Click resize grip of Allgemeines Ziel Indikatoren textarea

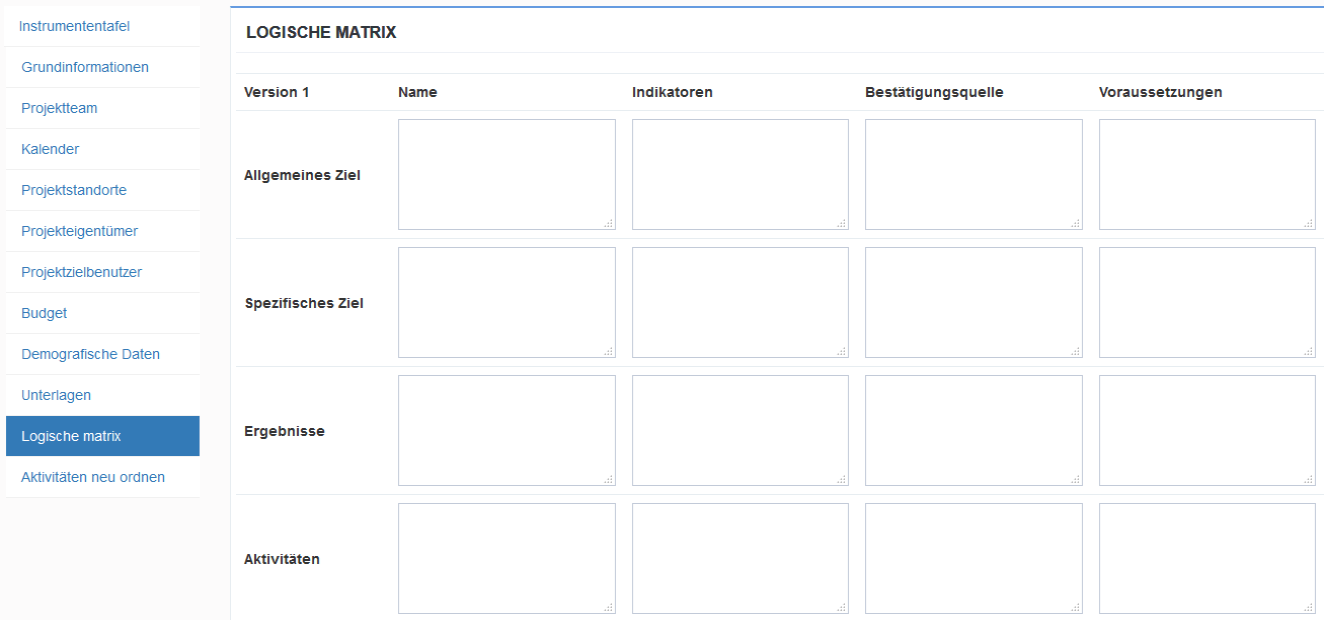842,224
